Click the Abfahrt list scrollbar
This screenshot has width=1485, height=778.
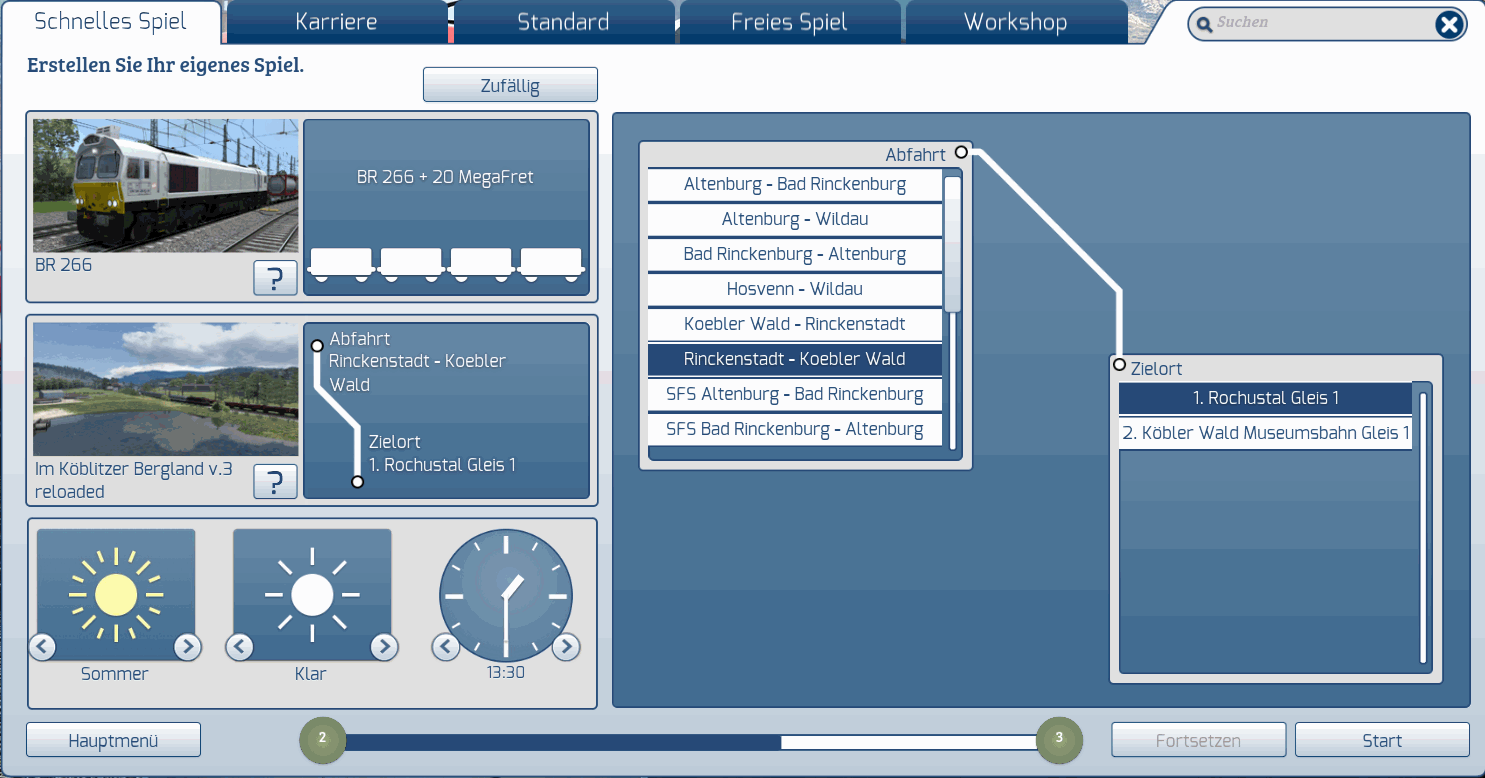pyautogui.click(x=953, y=244)
